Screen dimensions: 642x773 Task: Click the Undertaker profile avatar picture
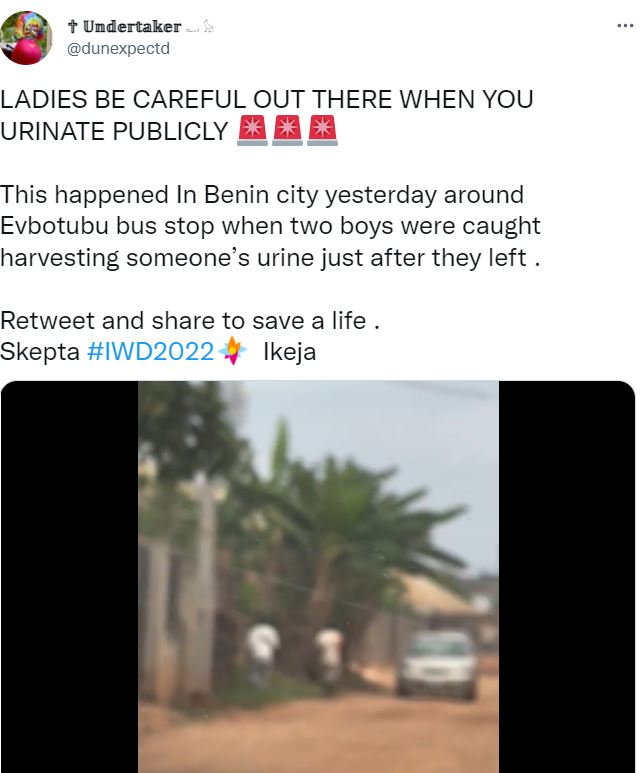pyautogui.click(x=28, y=38)
